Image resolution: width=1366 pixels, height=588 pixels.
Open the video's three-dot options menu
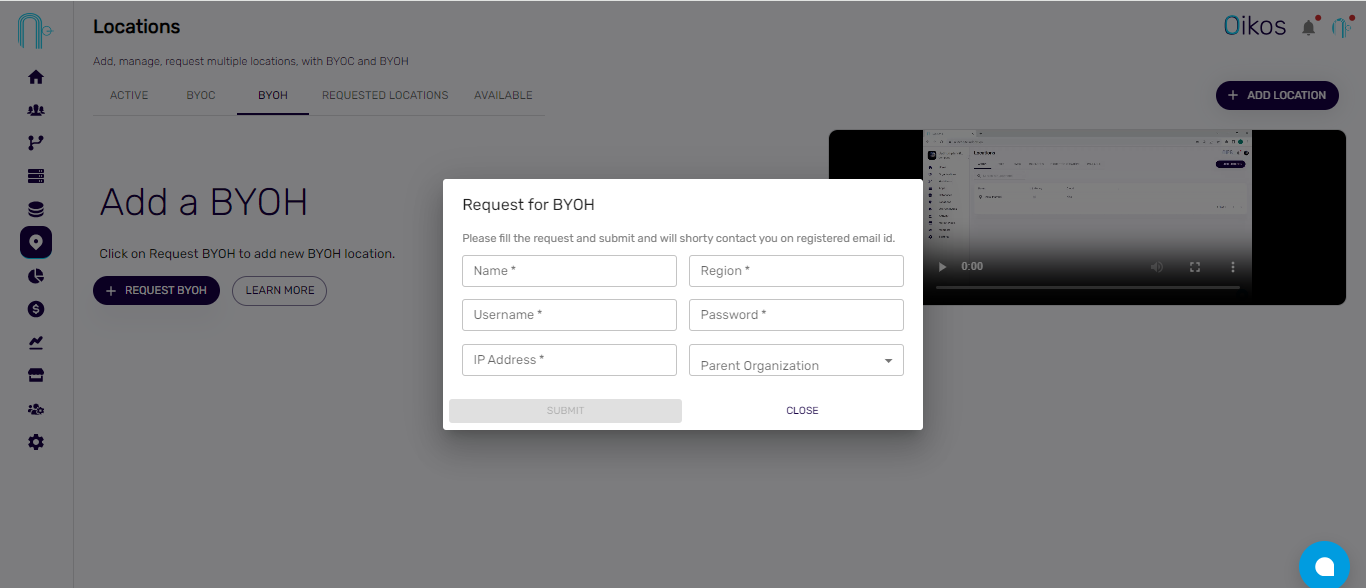1232,267
